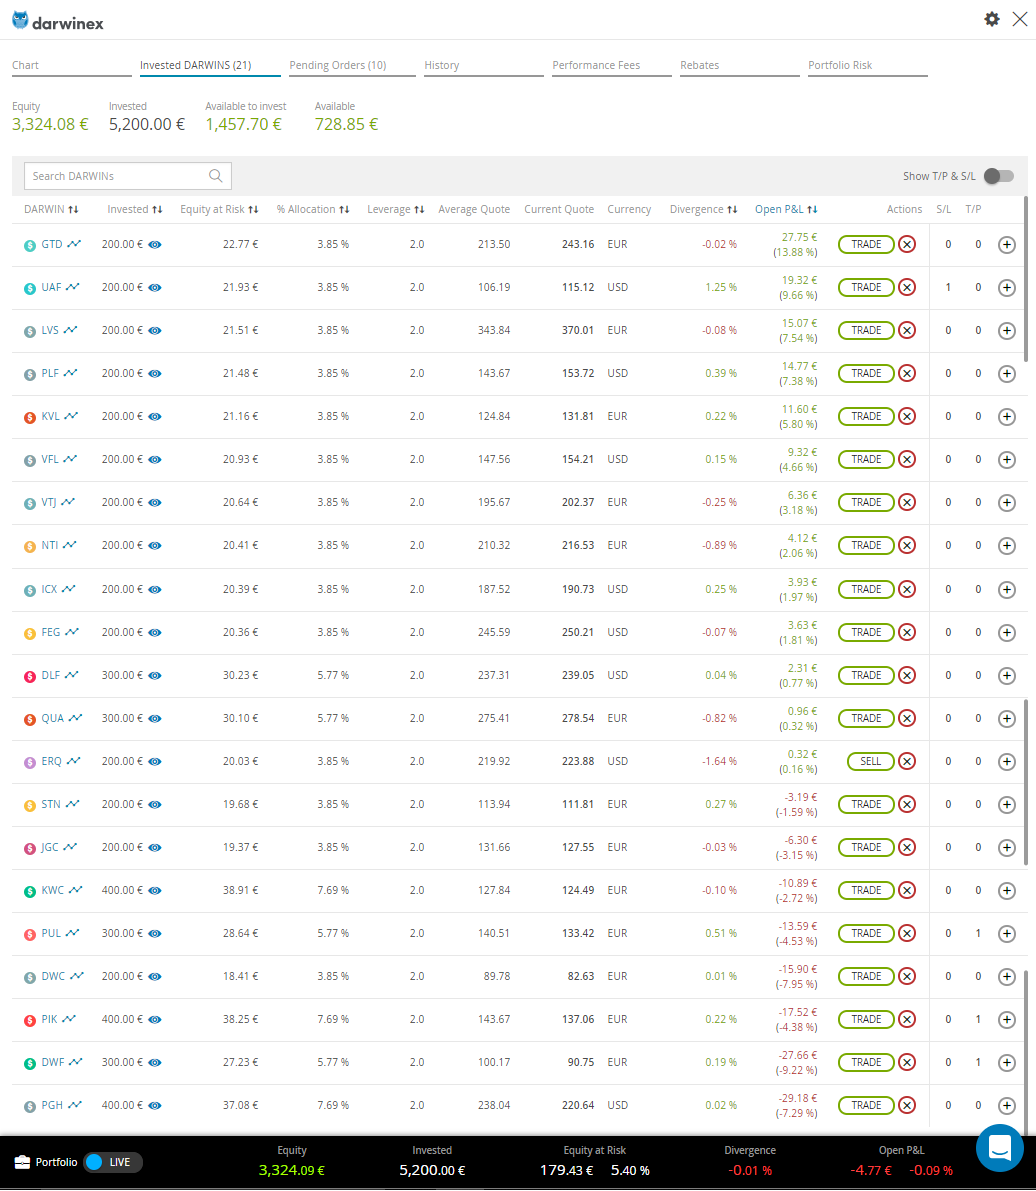
Task: Open the DWF DARWIN link
Action: pyautogui.click(x=52, y=1063)
